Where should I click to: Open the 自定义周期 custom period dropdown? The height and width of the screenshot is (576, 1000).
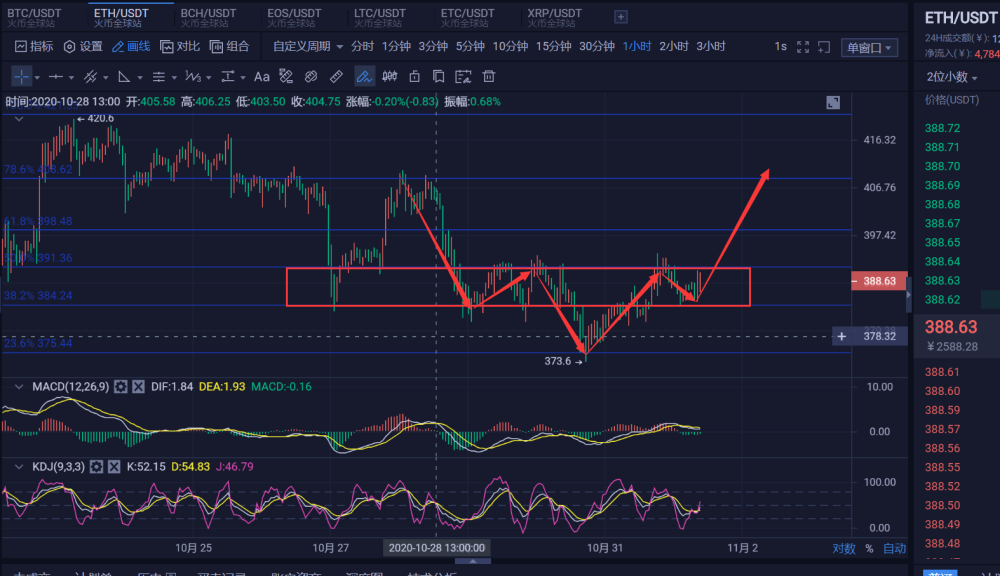click(x=308, y=47)
